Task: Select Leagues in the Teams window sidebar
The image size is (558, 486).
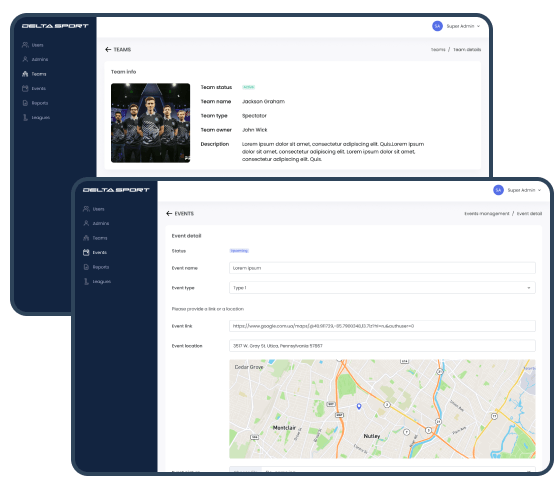Action: (x=41, y=117)
